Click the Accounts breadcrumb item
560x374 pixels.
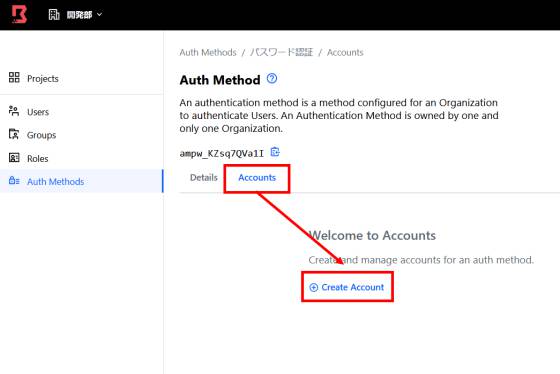pyautogui.click(x=345, y=53)
